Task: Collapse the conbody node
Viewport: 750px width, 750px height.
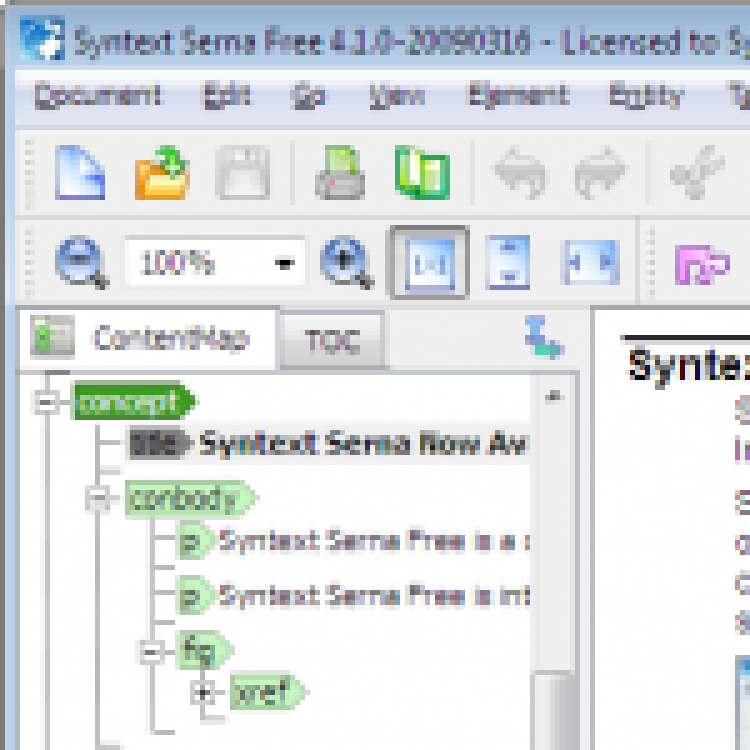Action: (x=98, y=498)
